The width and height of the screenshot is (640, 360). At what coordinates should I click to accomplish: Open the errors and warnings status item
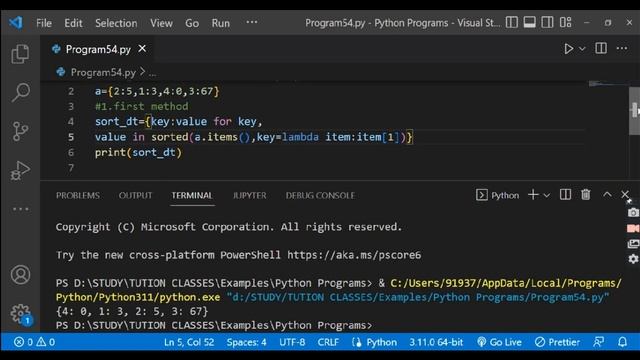[34, 342]
